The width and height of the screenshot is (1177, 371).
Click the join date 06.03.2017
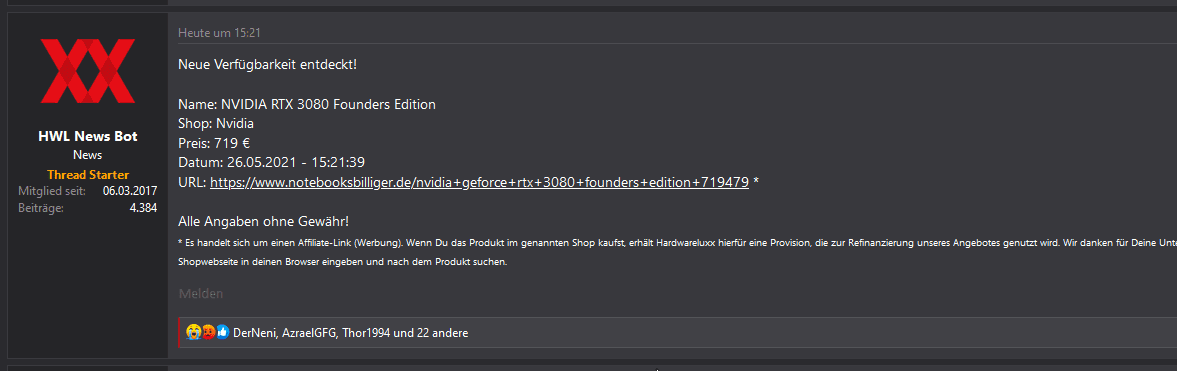(130, 192)
